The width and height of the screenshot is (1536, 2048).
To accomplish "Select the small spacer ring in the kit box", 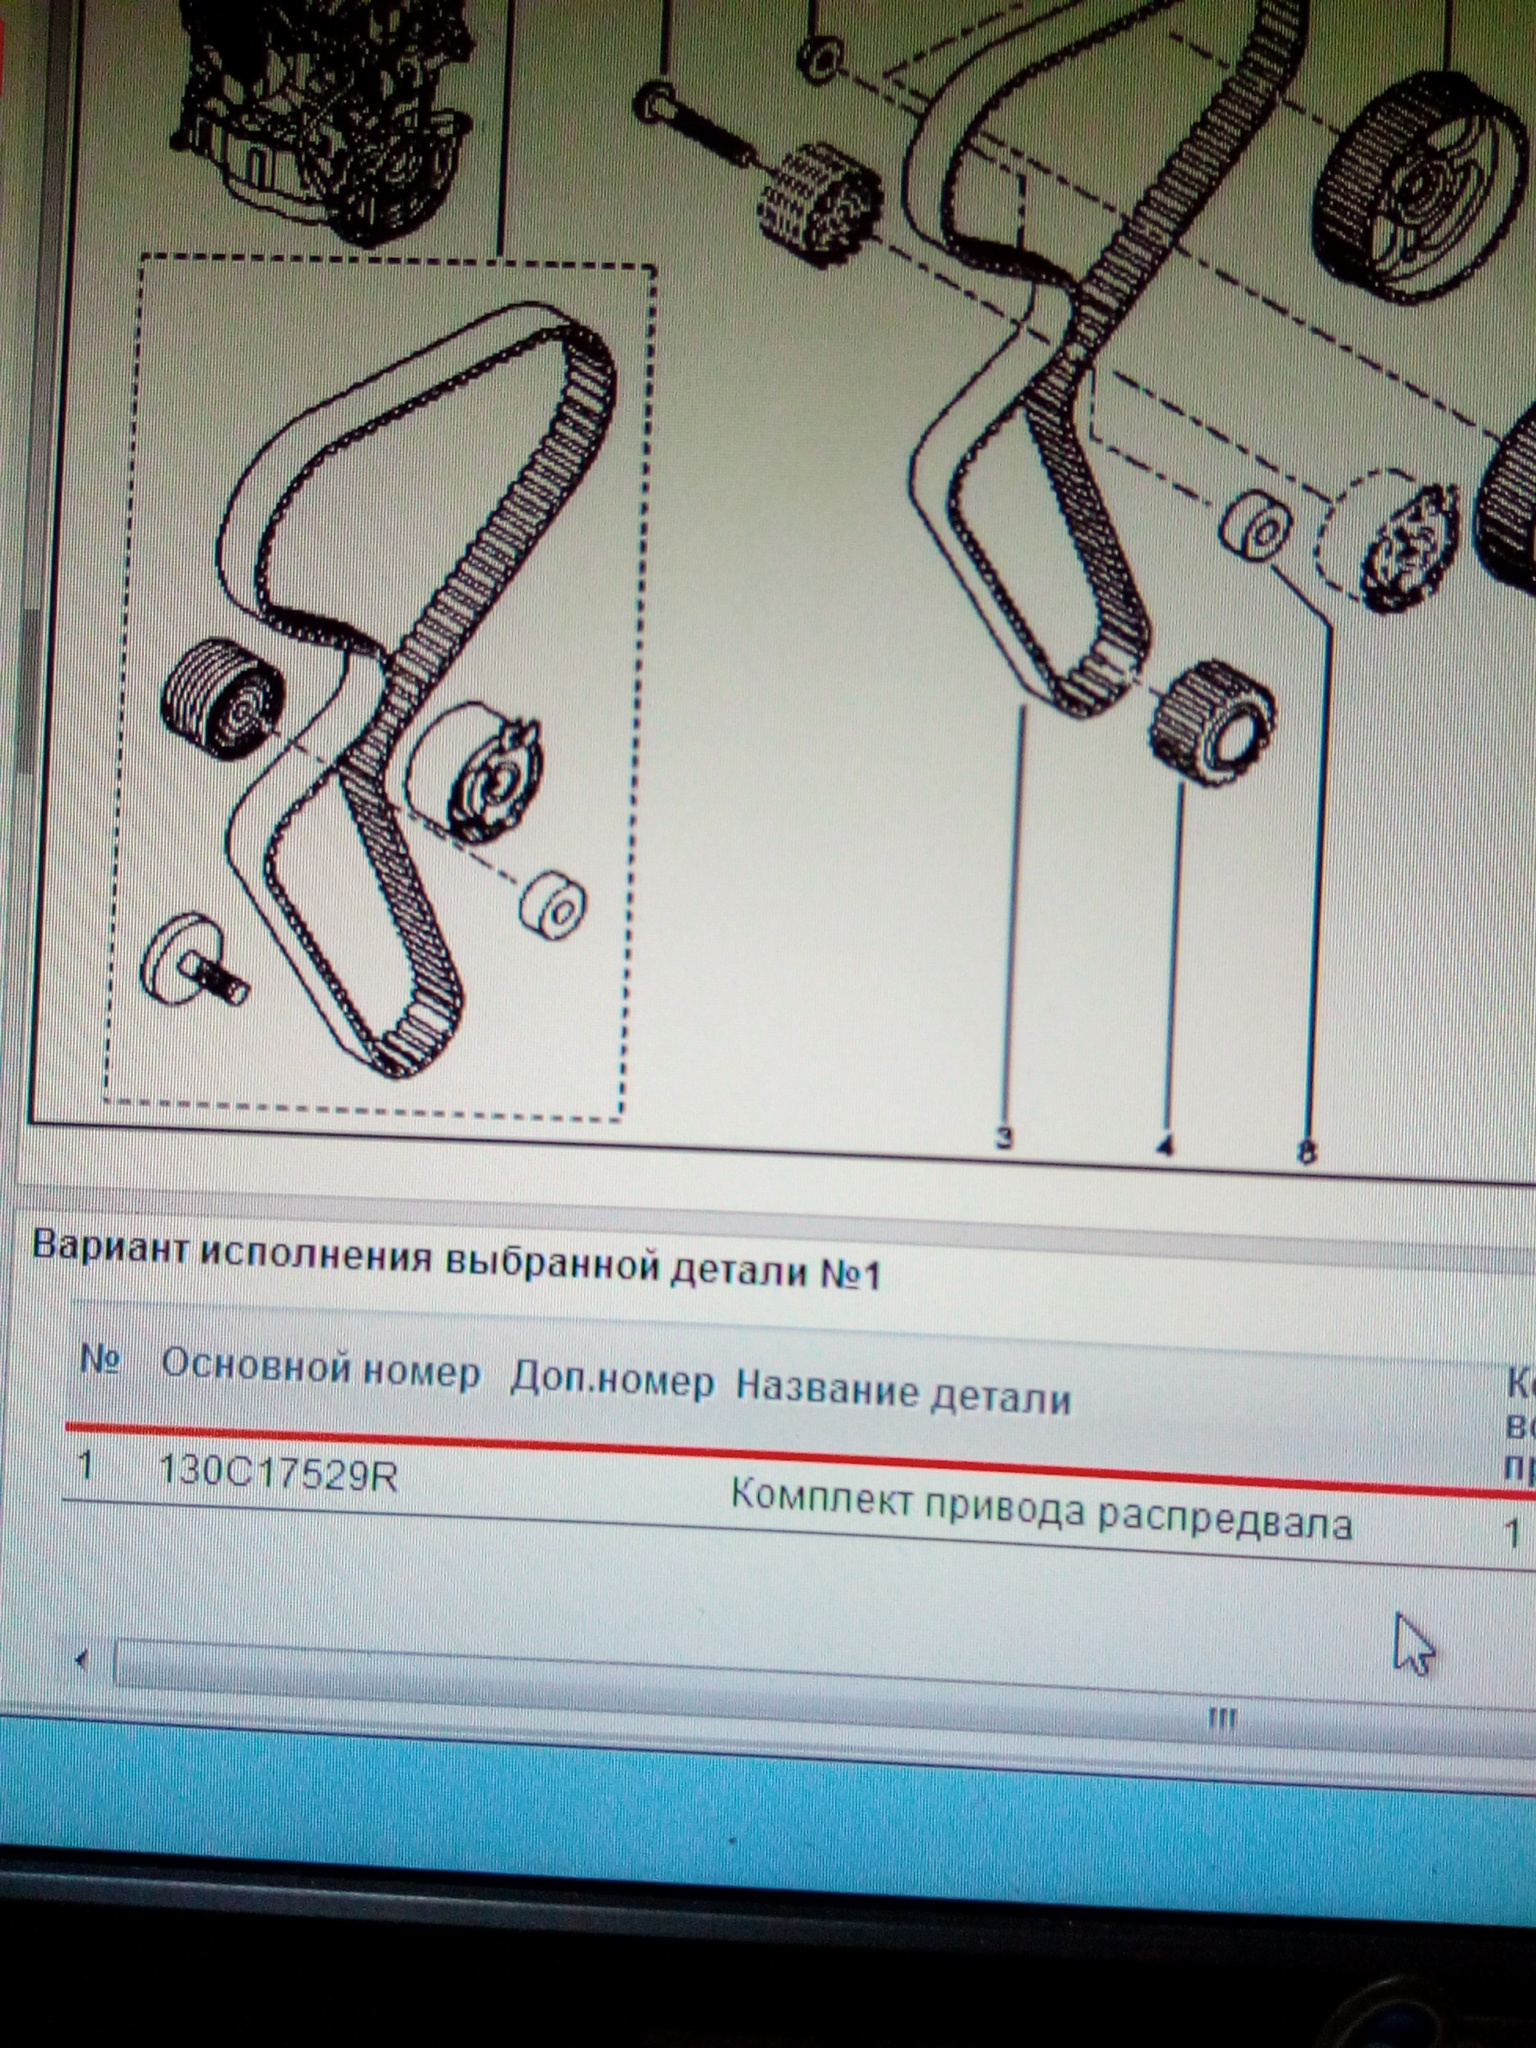I will coord(553,906).
